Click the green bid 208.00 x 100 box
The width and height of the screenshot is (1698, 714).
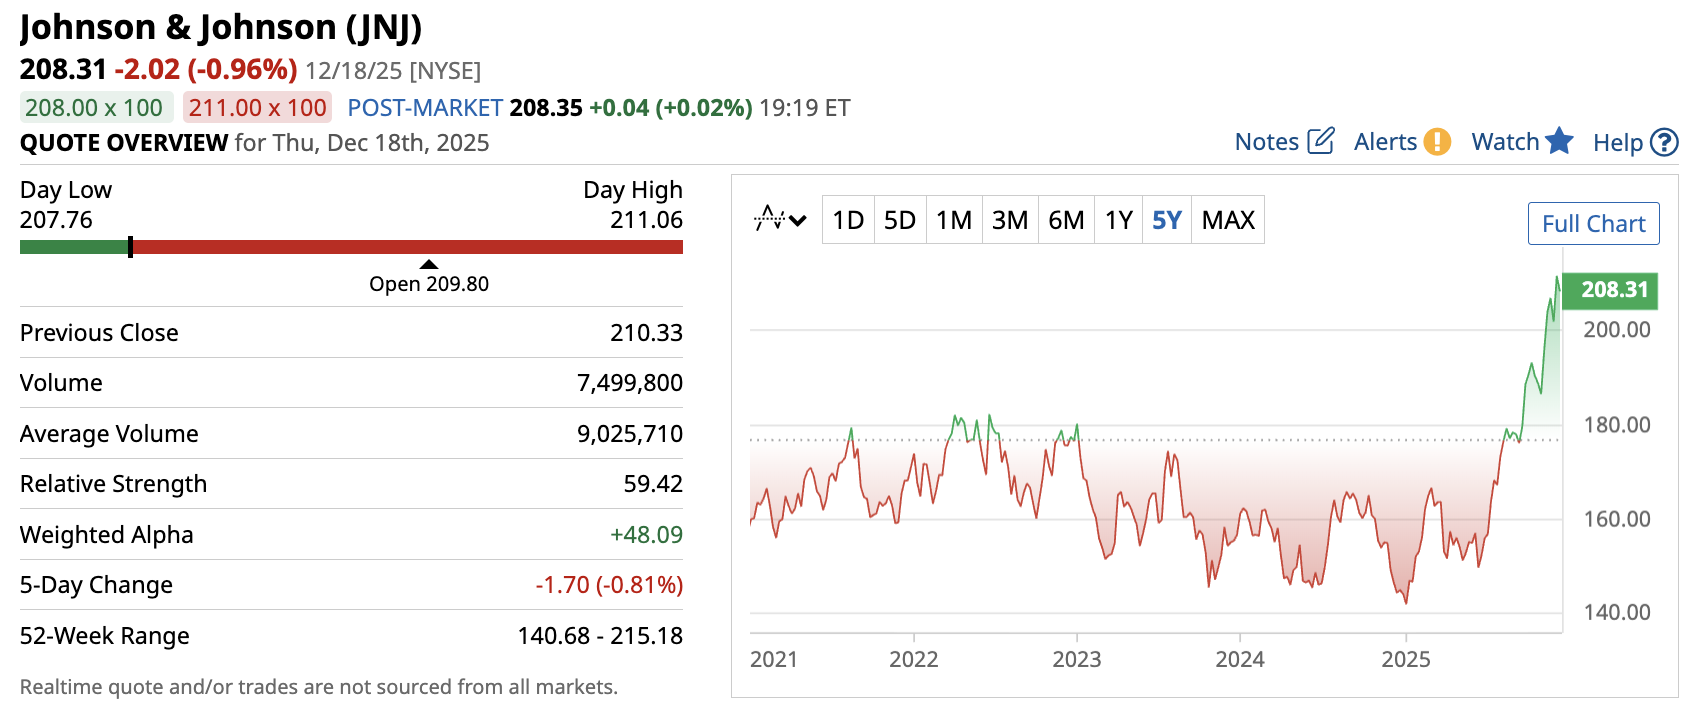95,107
